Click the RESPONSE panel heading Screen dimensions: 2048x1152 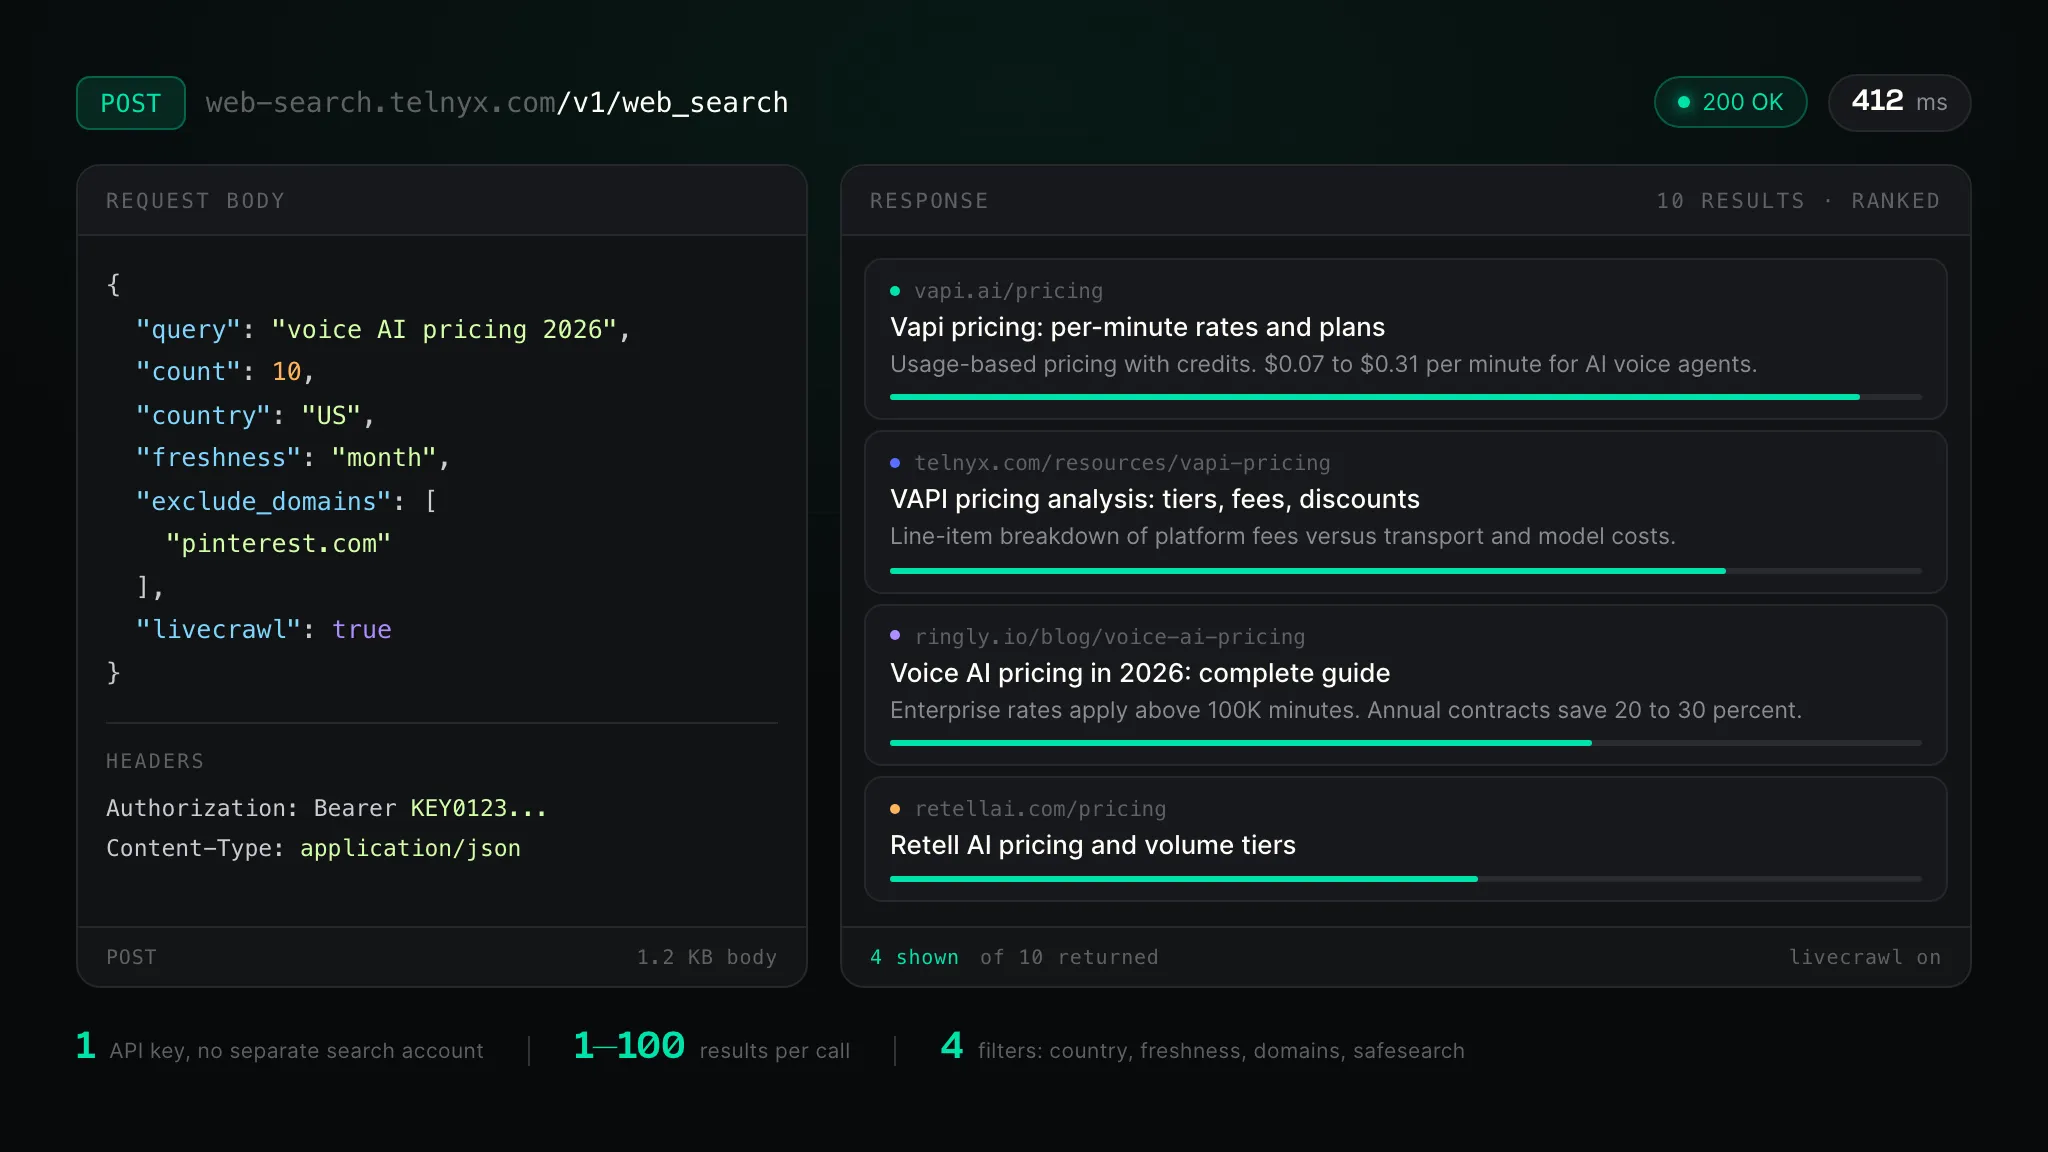[929, 201]
